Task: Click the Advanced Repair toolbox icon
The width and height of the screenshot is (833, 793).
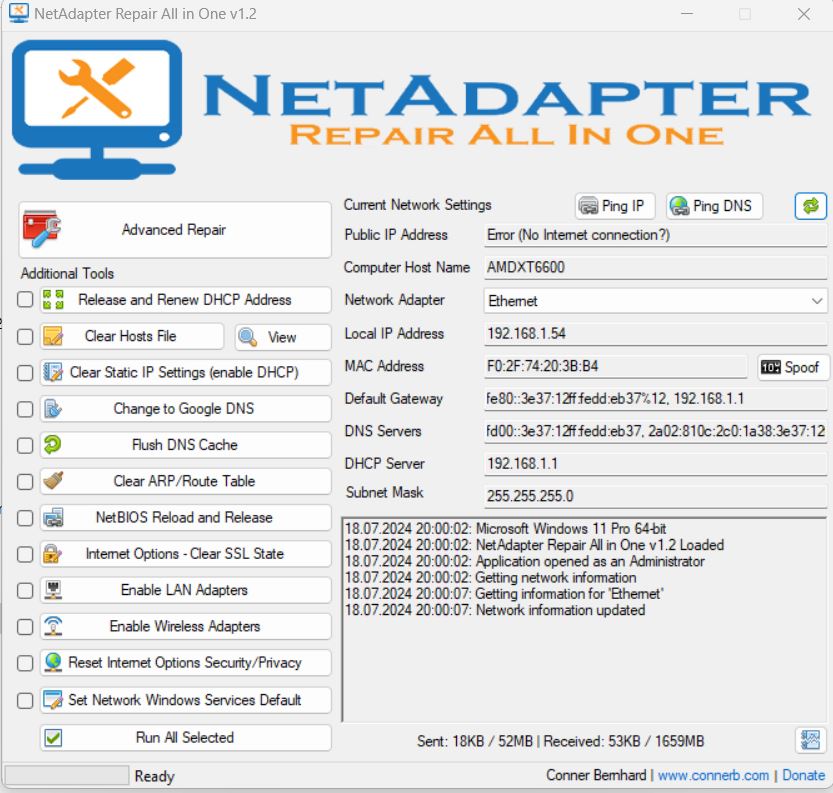Action: coord(41,229)
